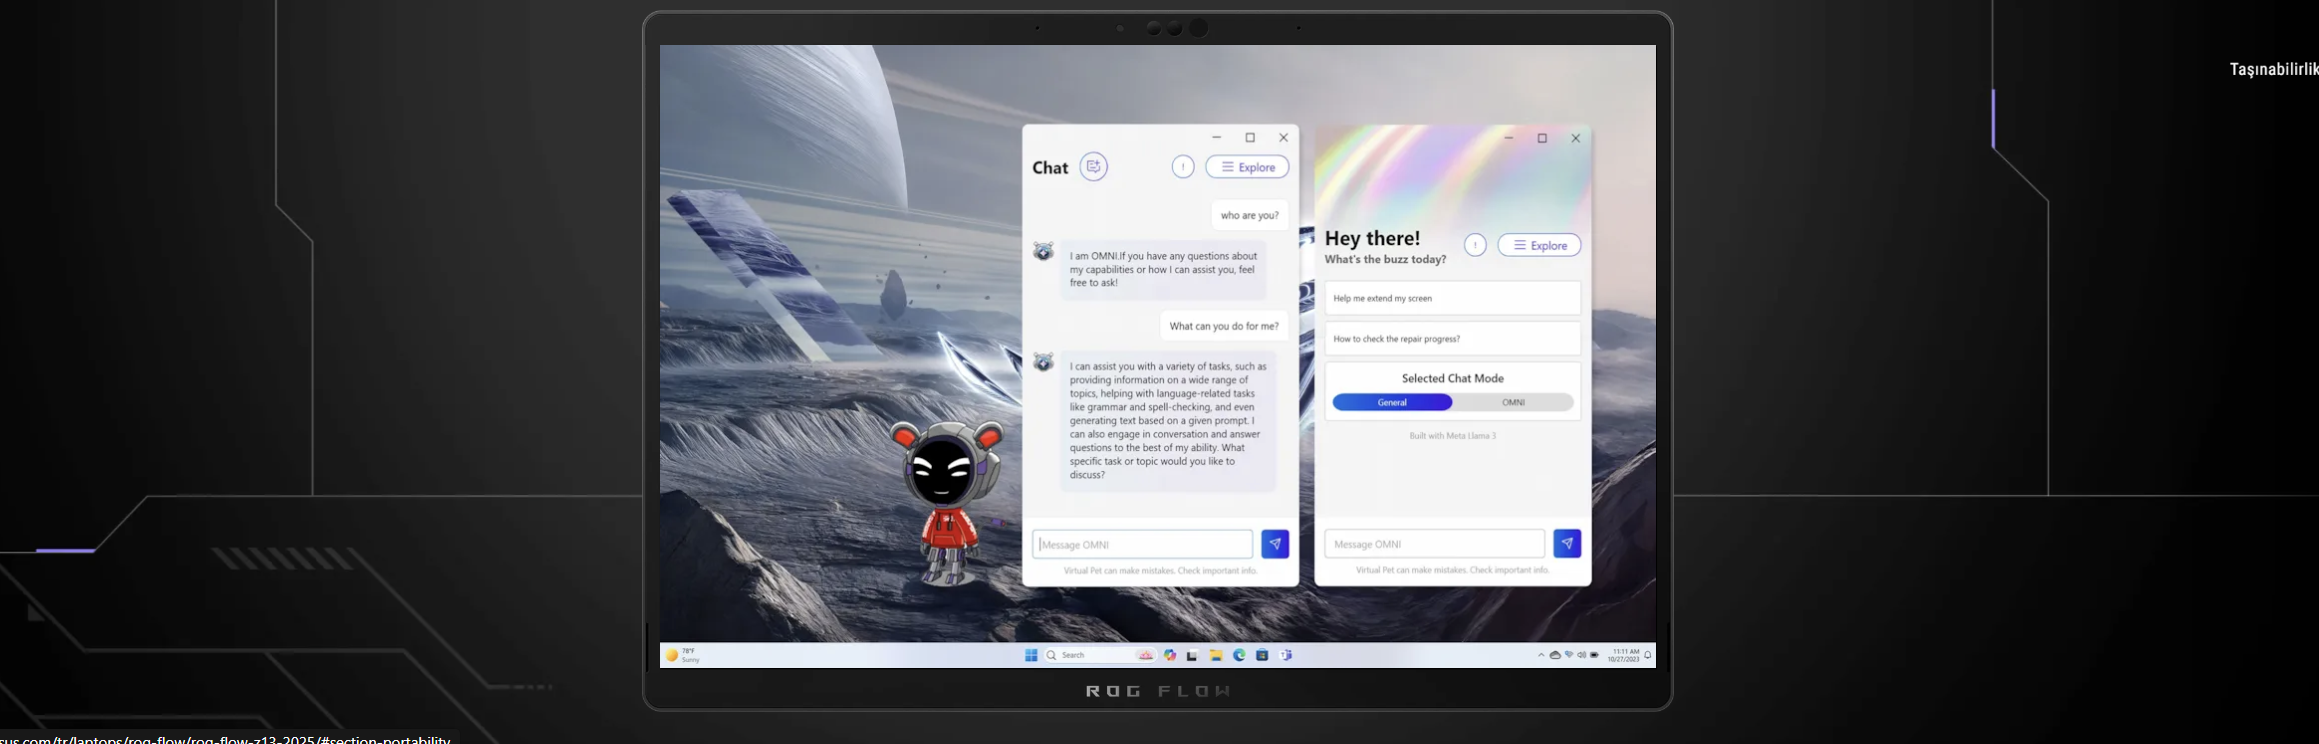Open notifications bell on taskbar

point(1648,655)
